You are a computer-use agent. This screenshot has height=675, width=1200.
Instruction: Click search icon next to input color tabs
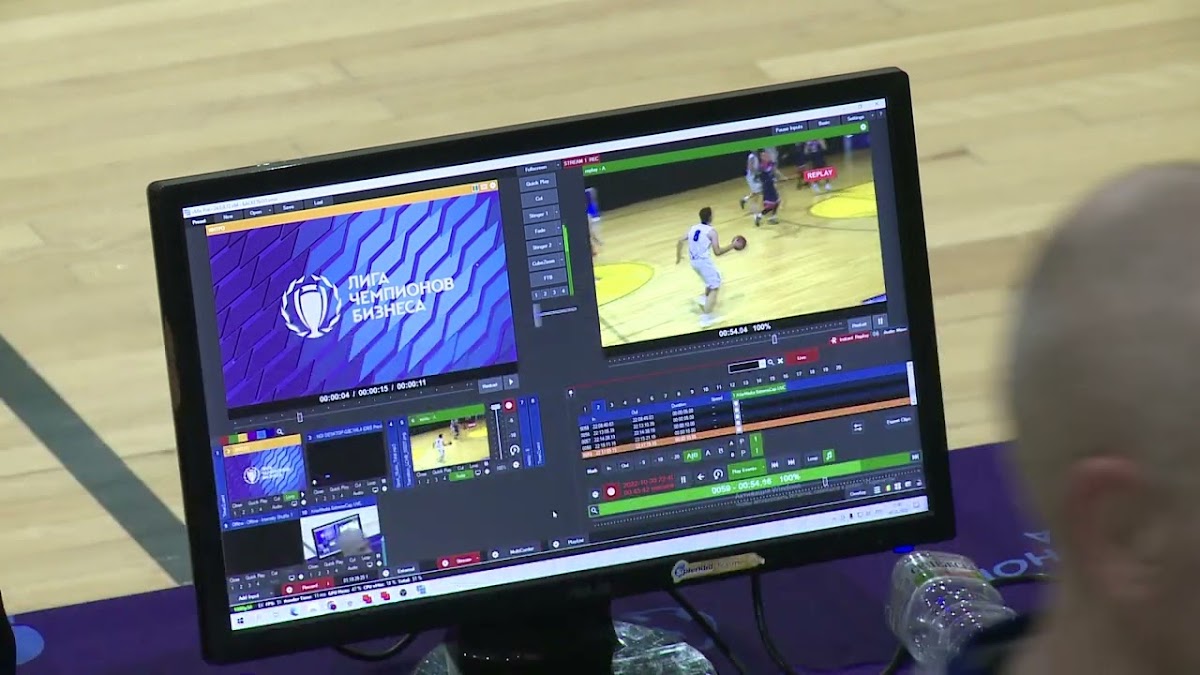(x=280, y=432)
